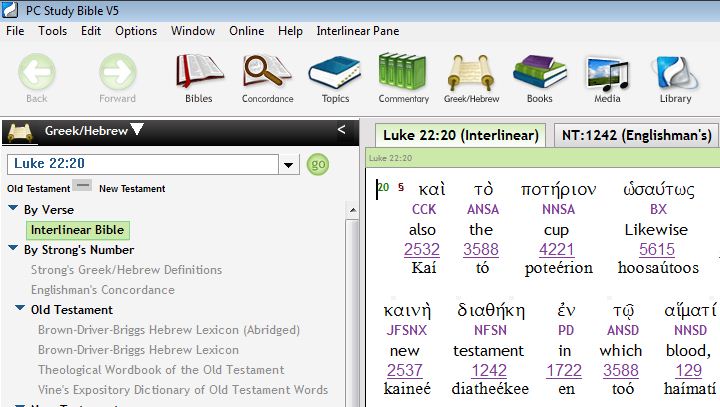This screenshot has height=407, width=720.
Task: Click Strong's number link 2532
Action: pyautogui.click(x=422, y=249)
